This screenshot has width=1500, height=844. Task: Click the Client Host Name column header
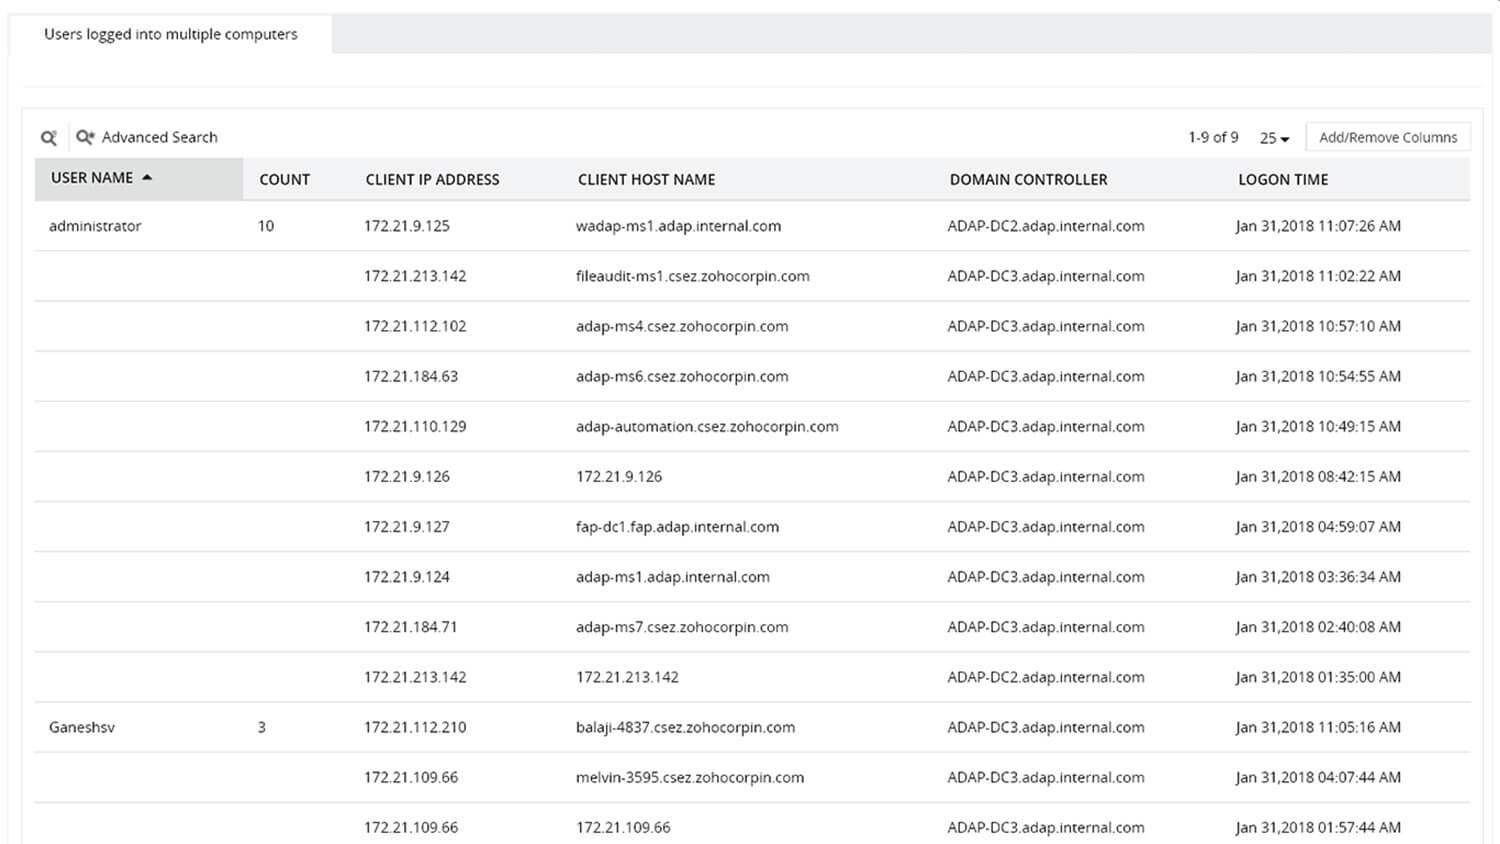(646, 180)
